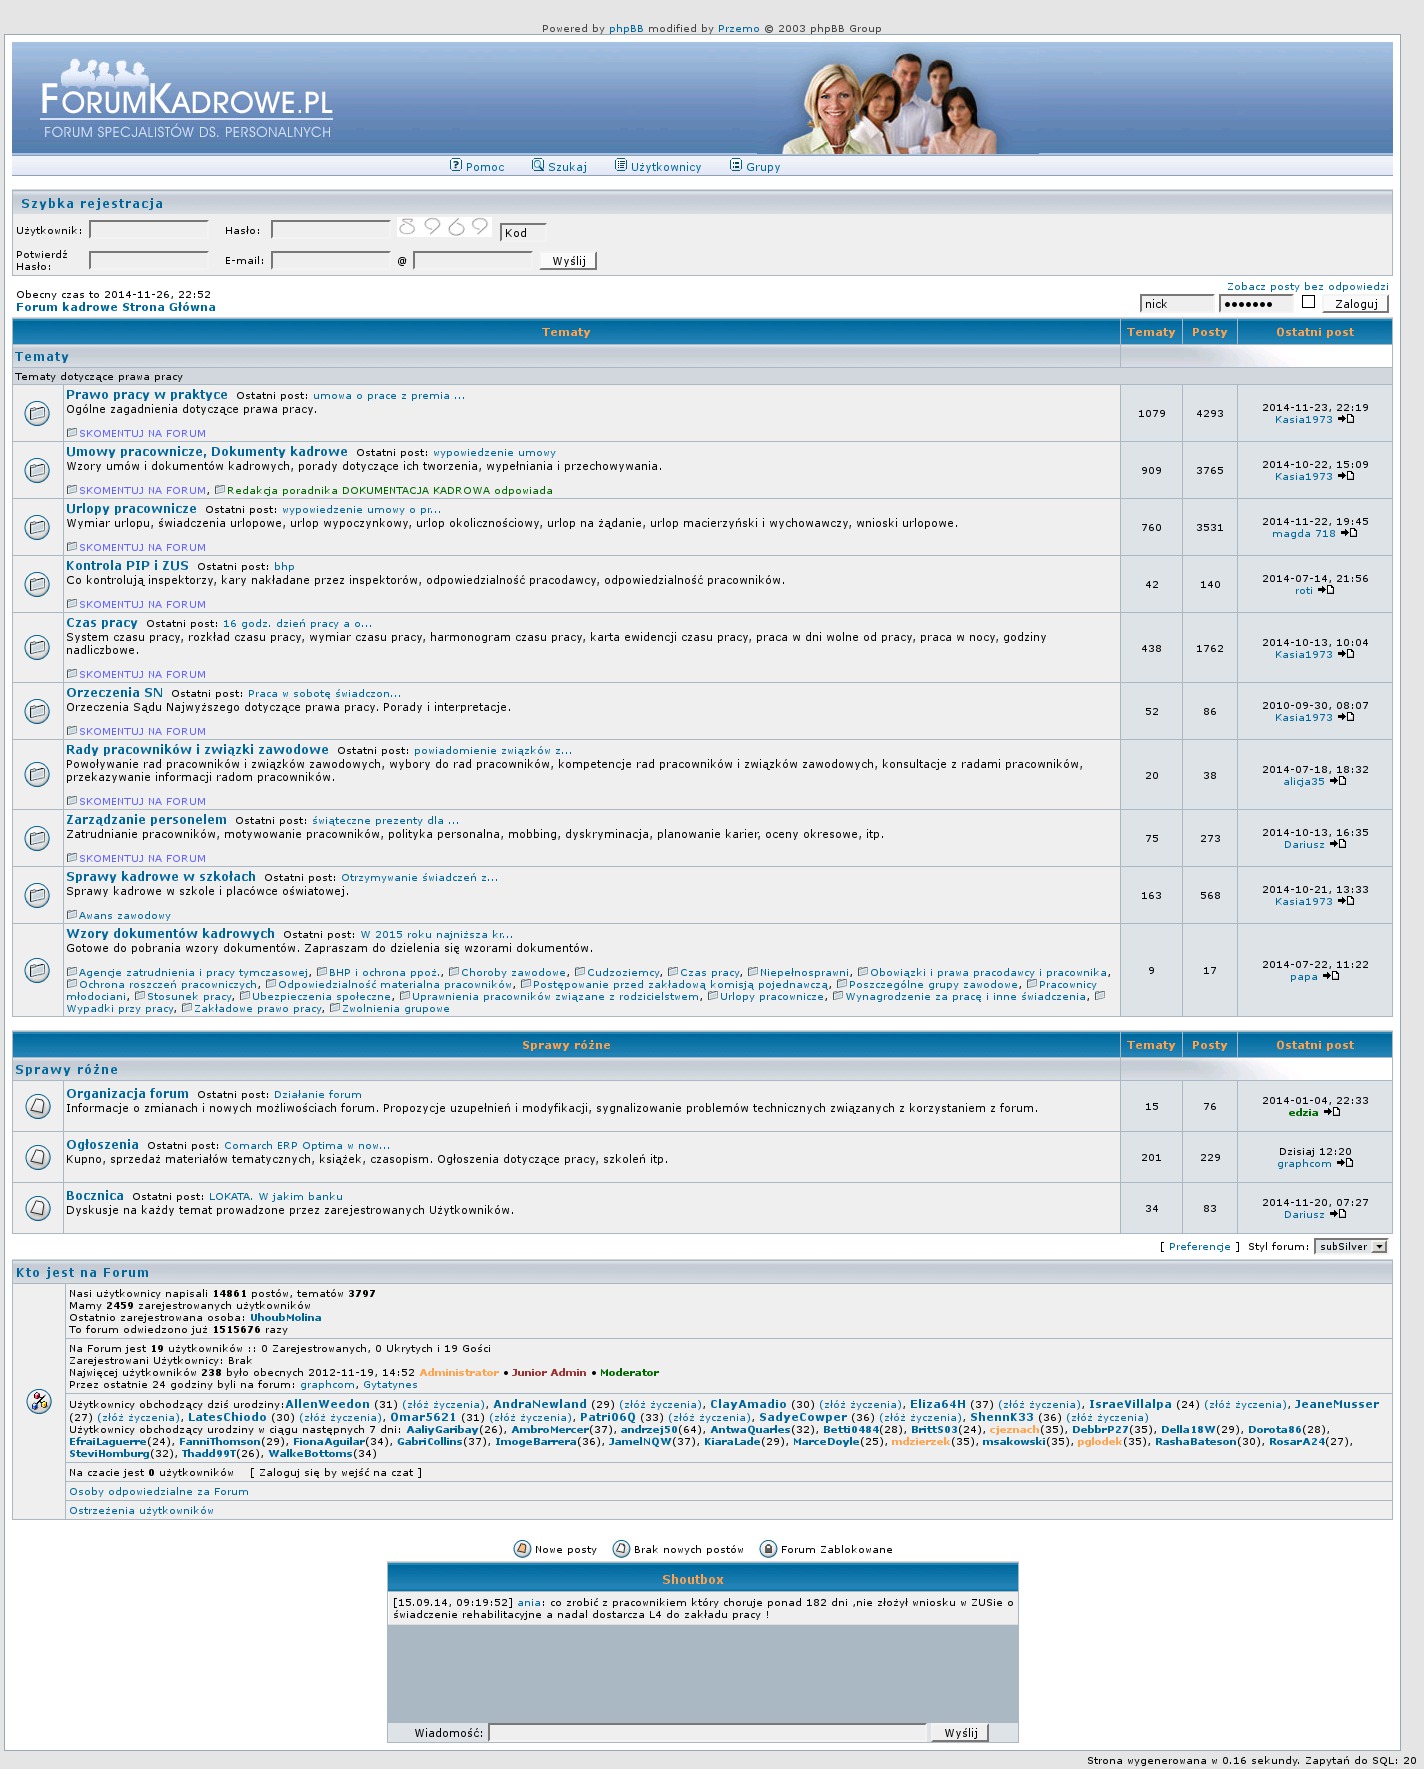Click the Użytkownicy members list icon

(621, 165)
